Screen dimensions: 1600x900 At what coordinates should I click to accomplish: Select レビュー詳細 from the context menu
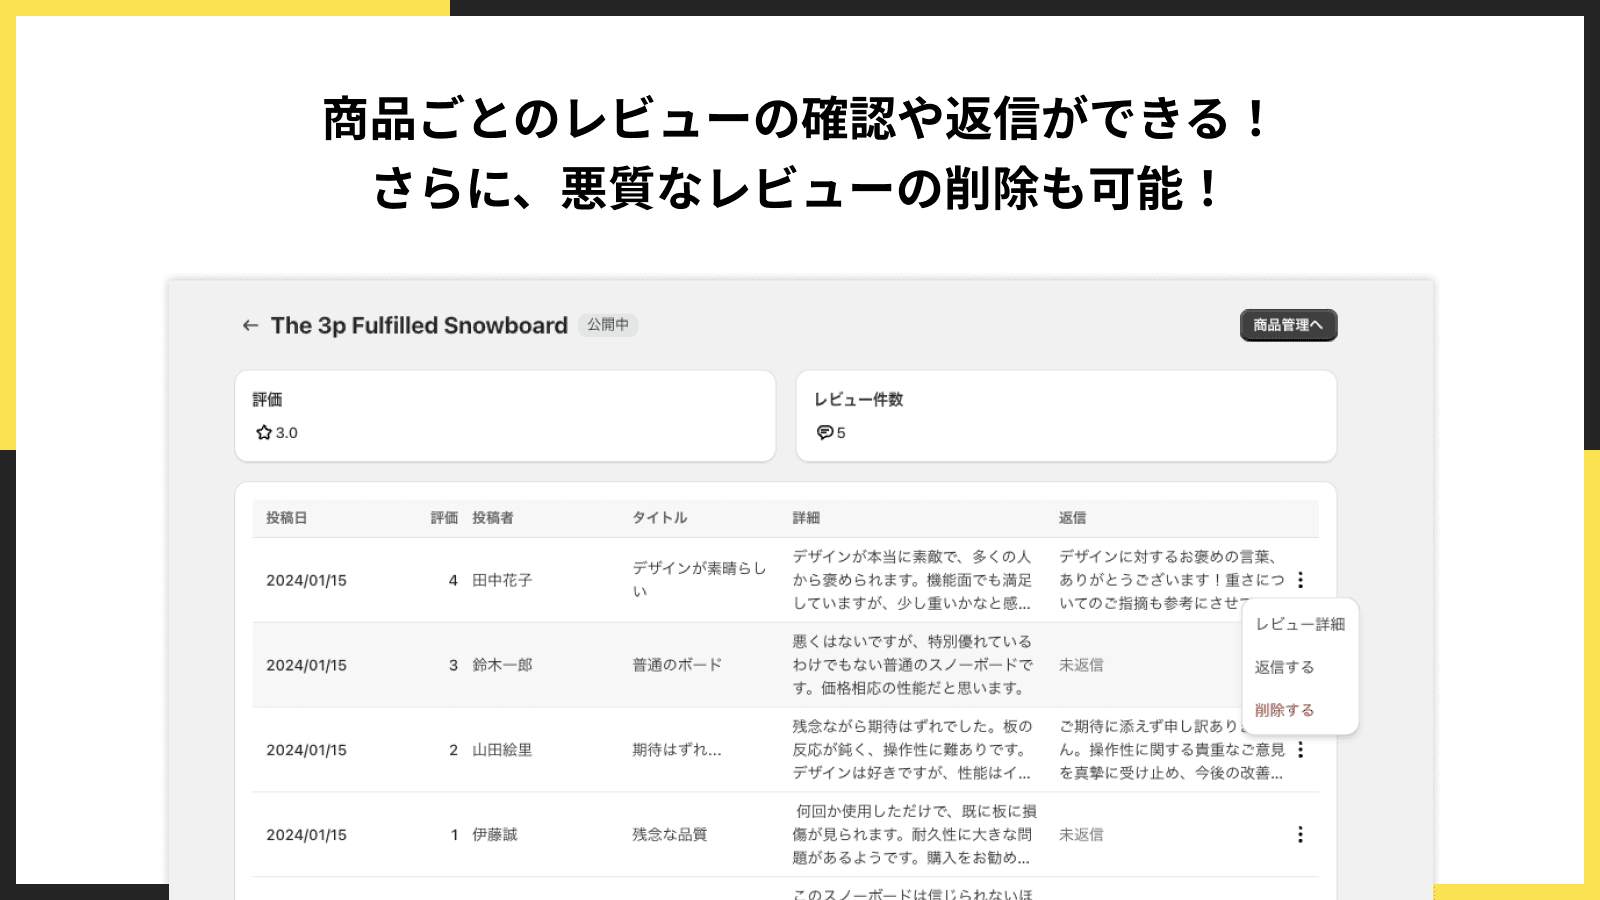pos(1300,624)
